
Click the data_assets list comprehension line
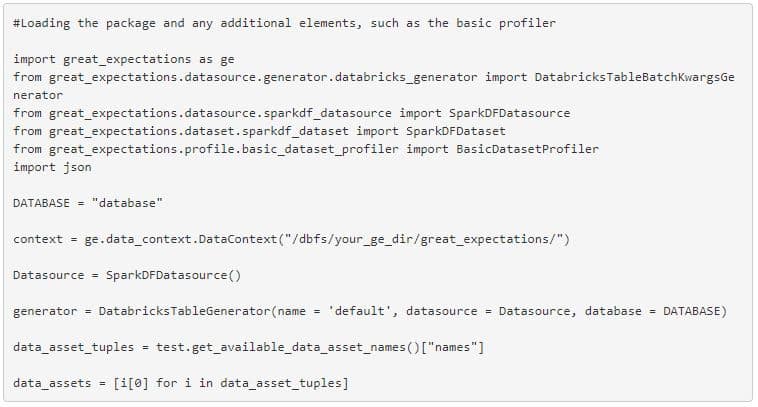(x=181, y=383)
